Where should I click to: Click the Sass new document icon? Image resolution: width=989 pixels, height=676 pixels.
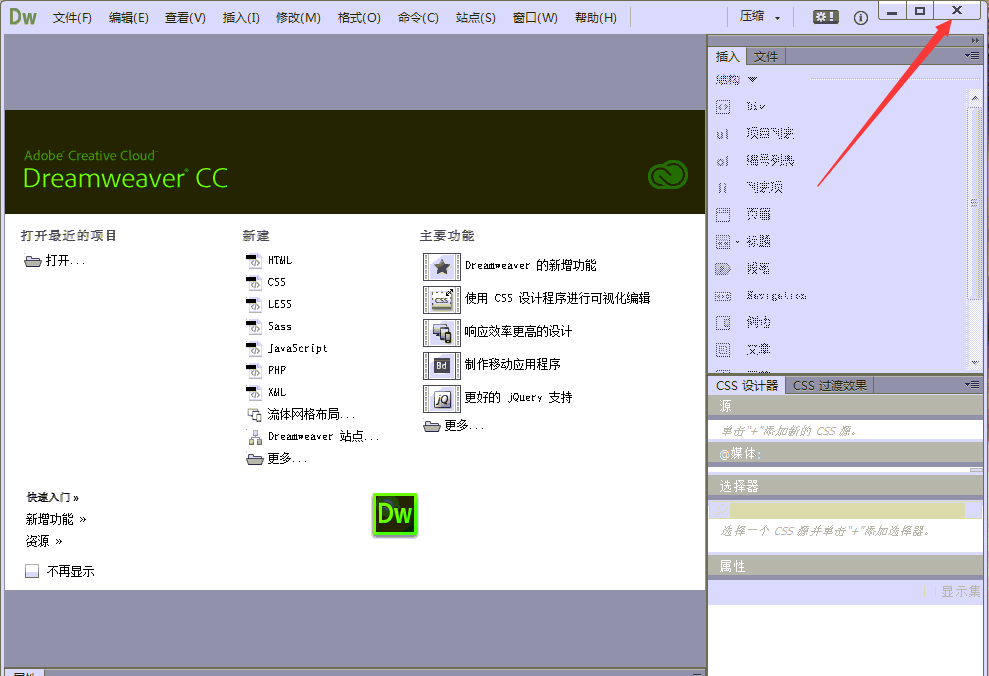point(254,326)
